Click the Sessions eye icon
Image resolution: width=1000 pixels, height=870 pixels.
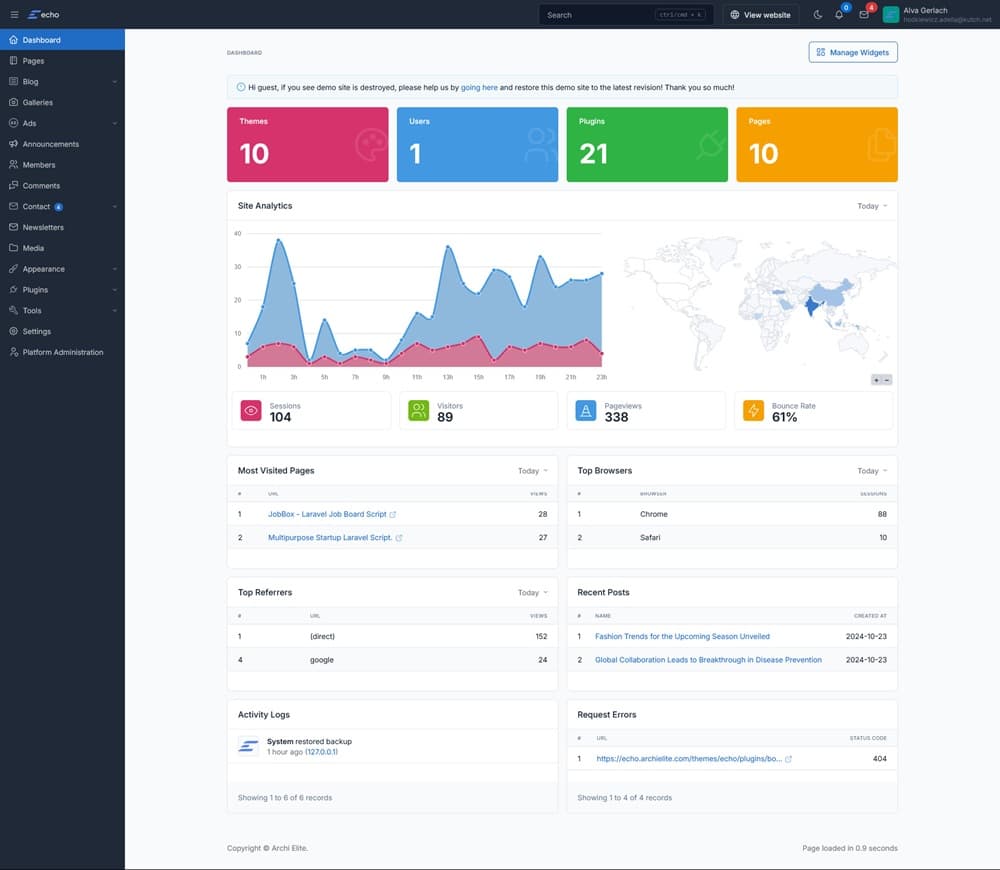pos(250,411)
